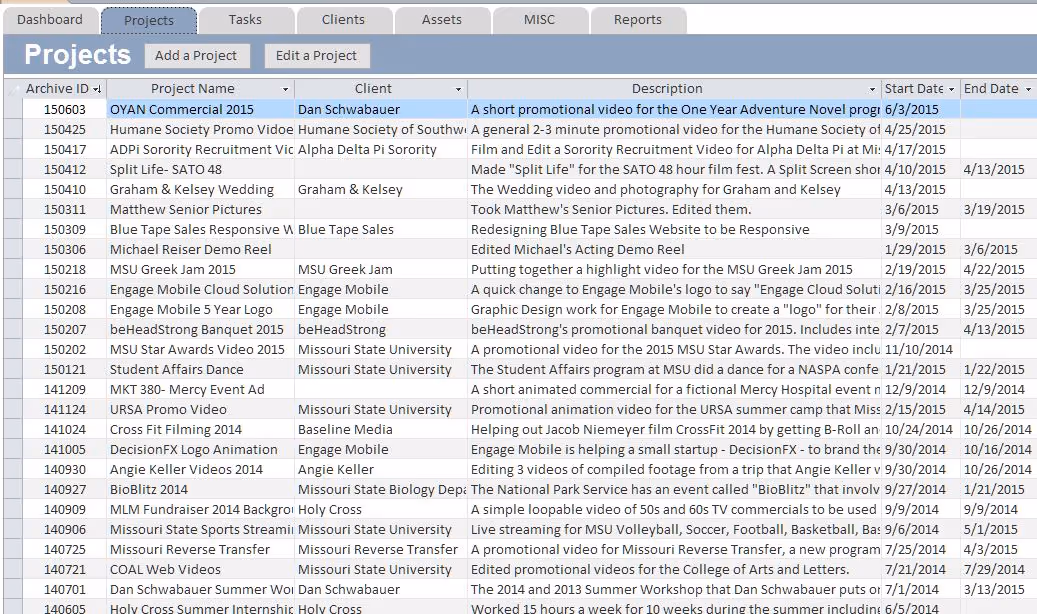Image resolution: width=1037 pixels, height=614 pixels.
Task: Click Baseline Media client cell
Action: 381,429
